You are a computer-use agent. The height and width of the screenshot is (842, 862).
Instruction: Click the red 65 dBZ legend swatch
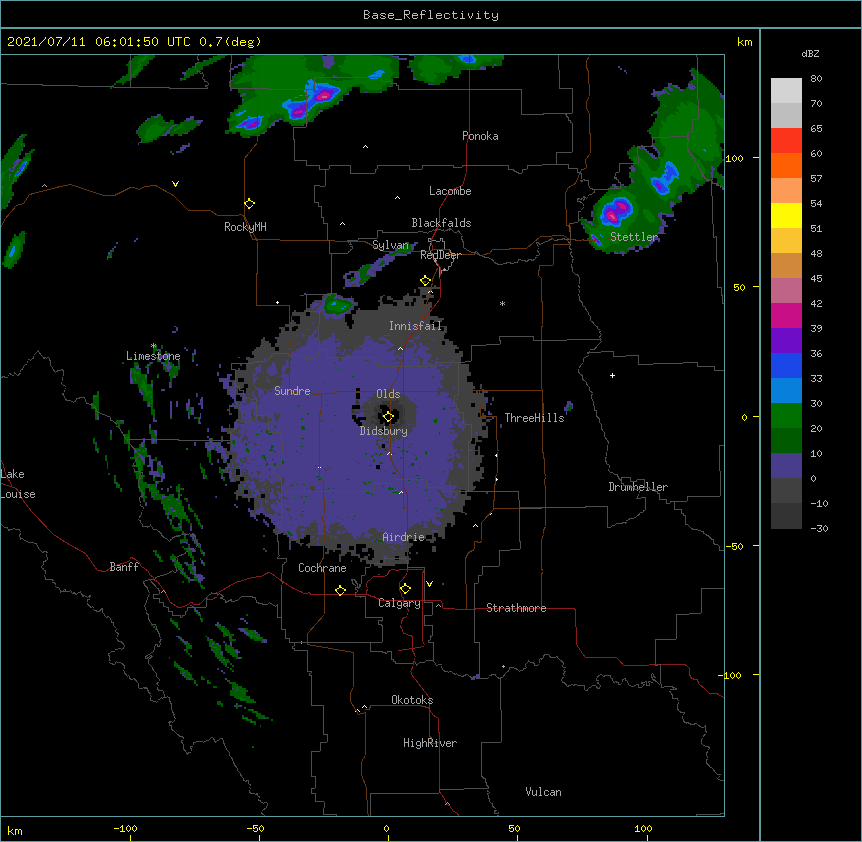pos(786,140)
